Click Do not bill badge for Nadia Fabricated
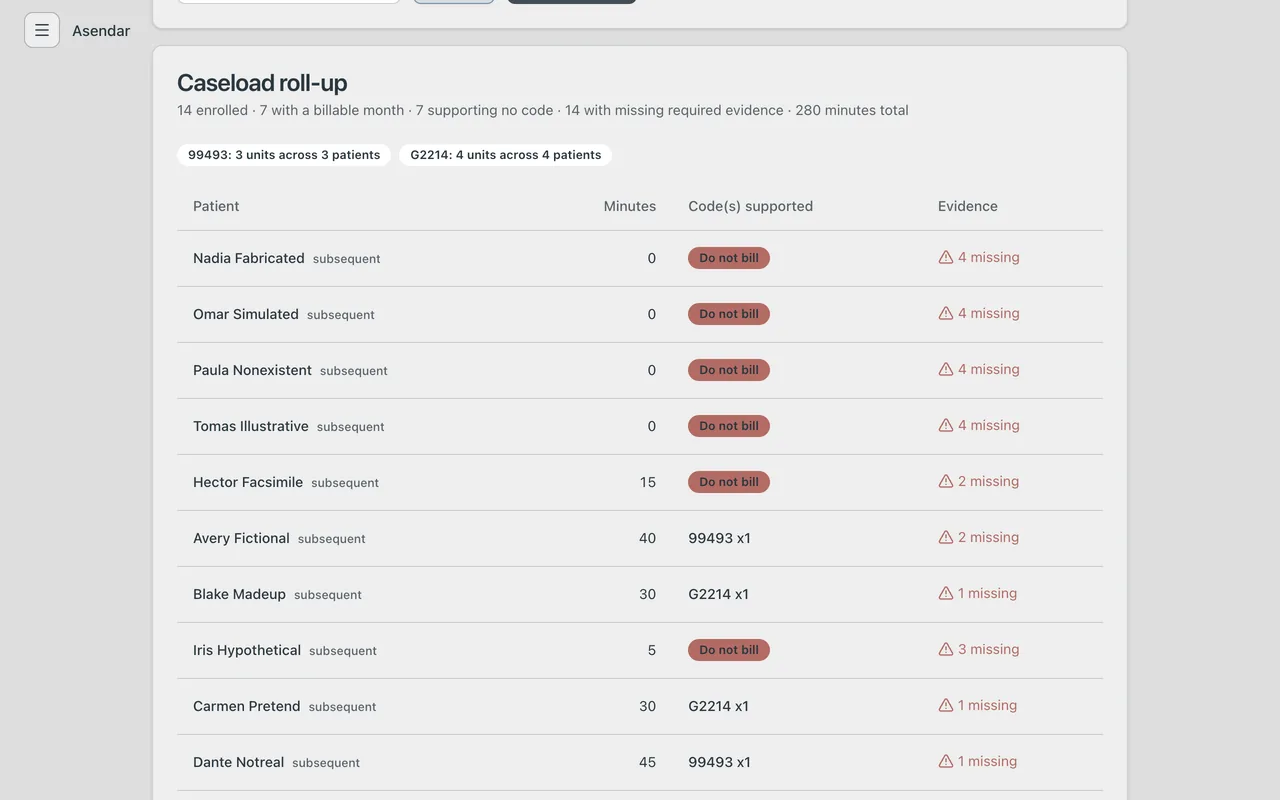The height and width of the screenshot is (800, 1280). click(x=729, y=258)
